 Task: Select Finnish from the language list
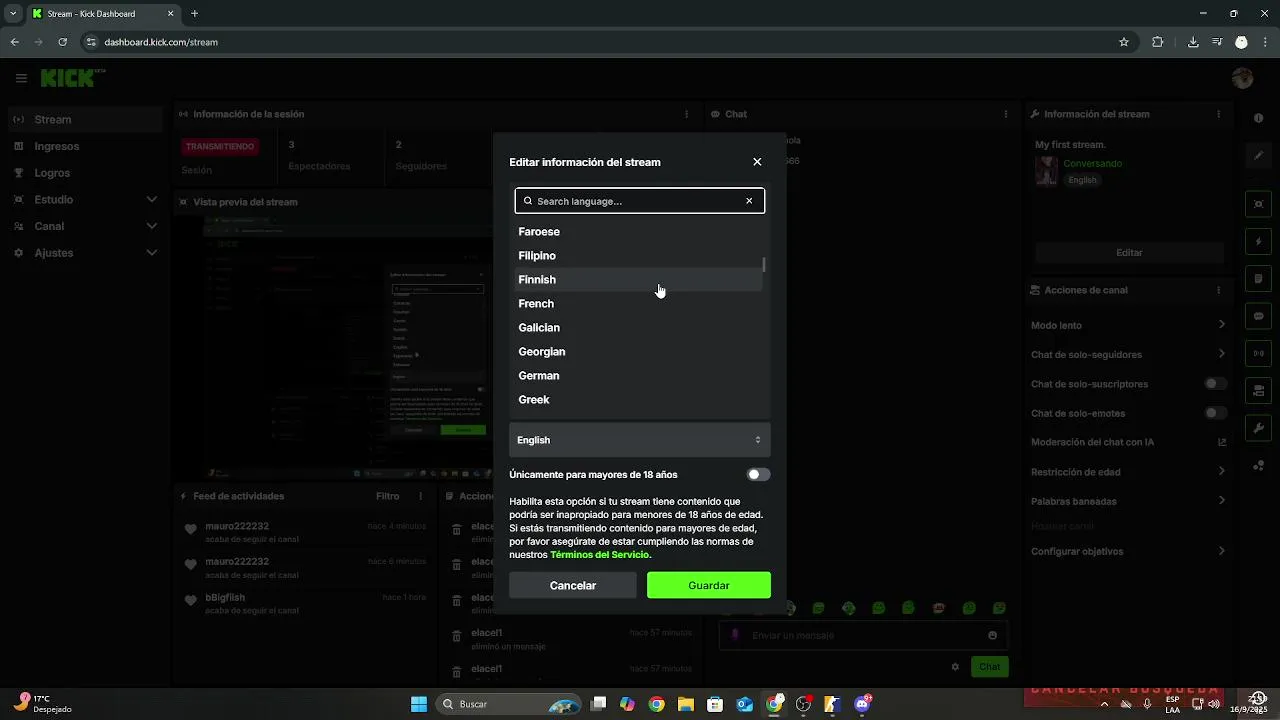click(639, 280)
